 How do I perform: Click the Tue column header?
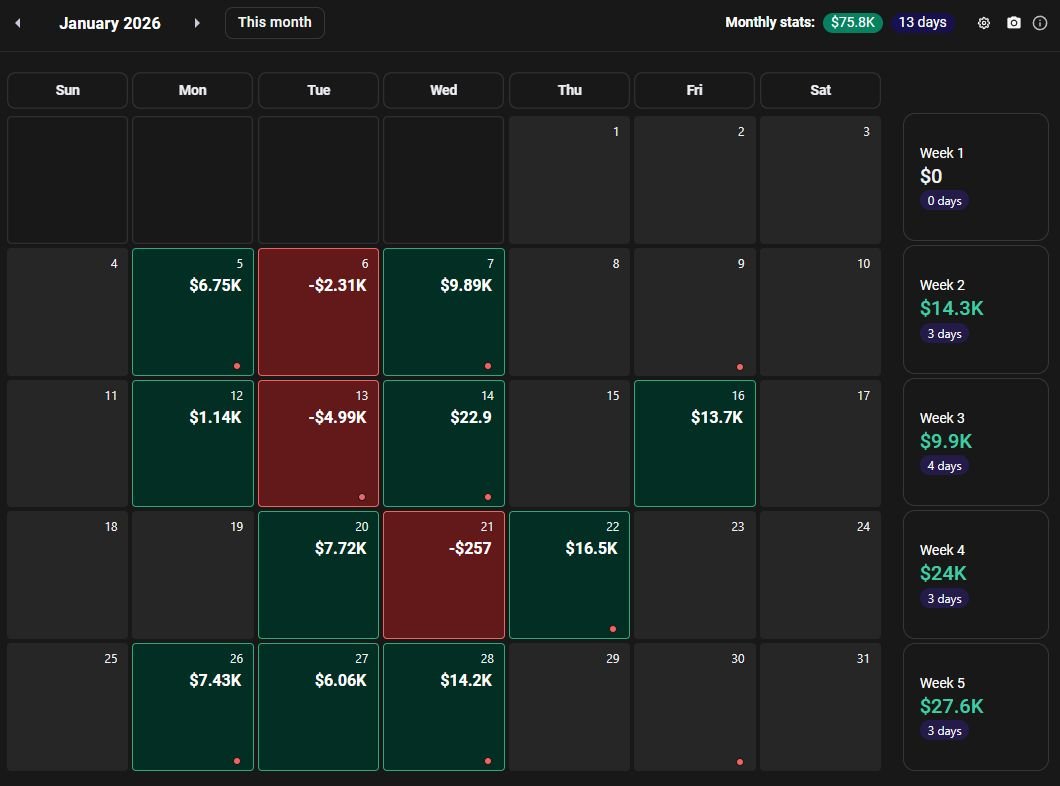[x=318, y=90]
